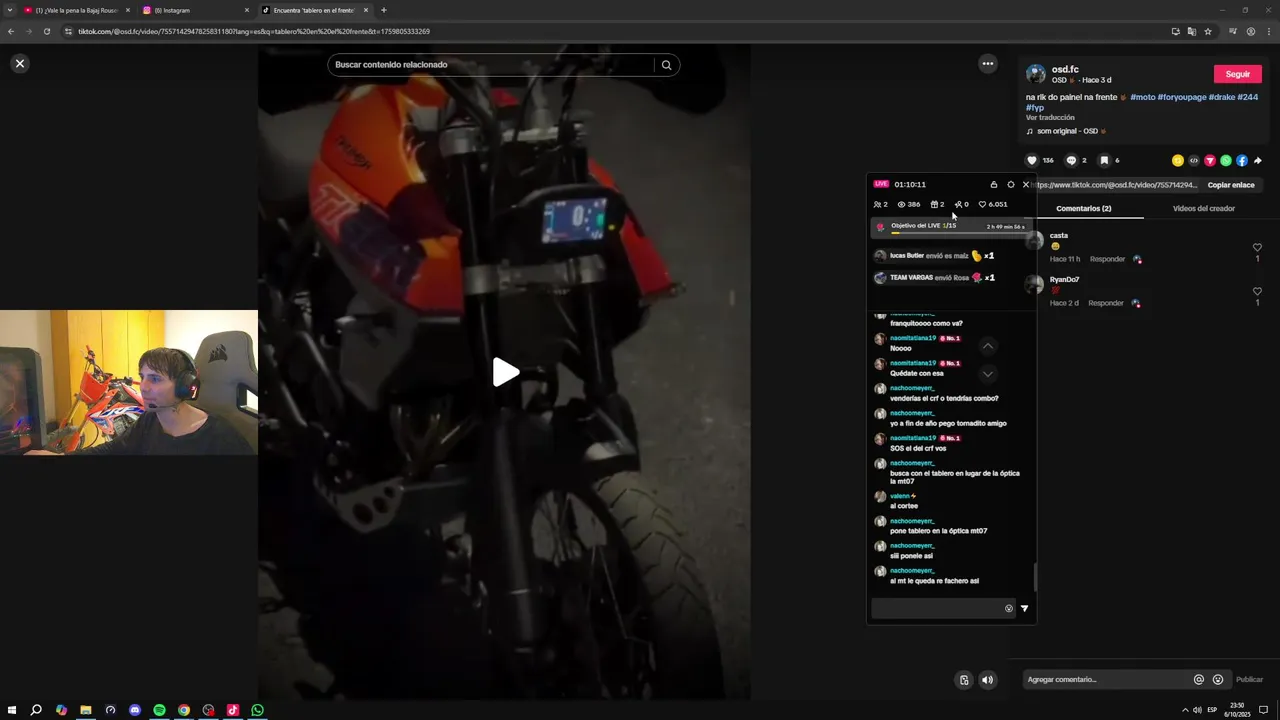Click the LIVE likes heart count 6.051
Image resolution: width=1280 pixels, height=720 pixels.
tap(993, 204)
